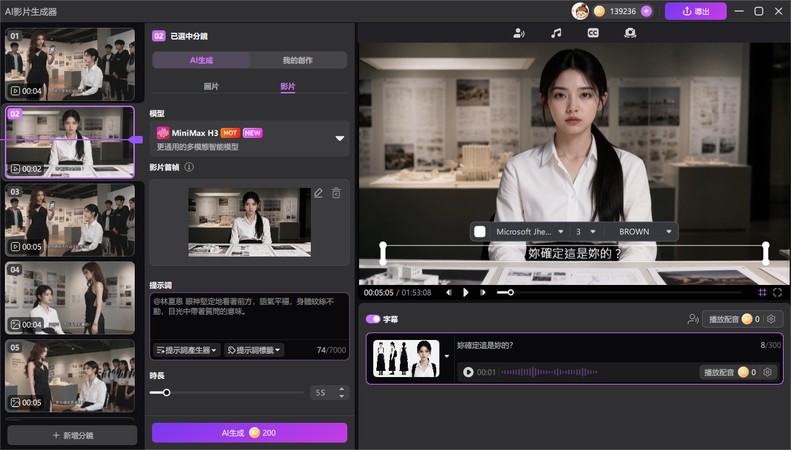Image resolution: width=791 pixels, height=450 pixels.
Task: Open the avatar camera tool in top toolbar
Action: 630,33
